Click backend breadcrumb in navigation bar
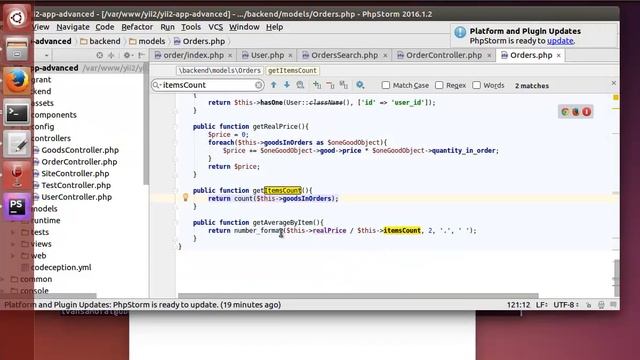640x360 pixels. coord(100,41)
